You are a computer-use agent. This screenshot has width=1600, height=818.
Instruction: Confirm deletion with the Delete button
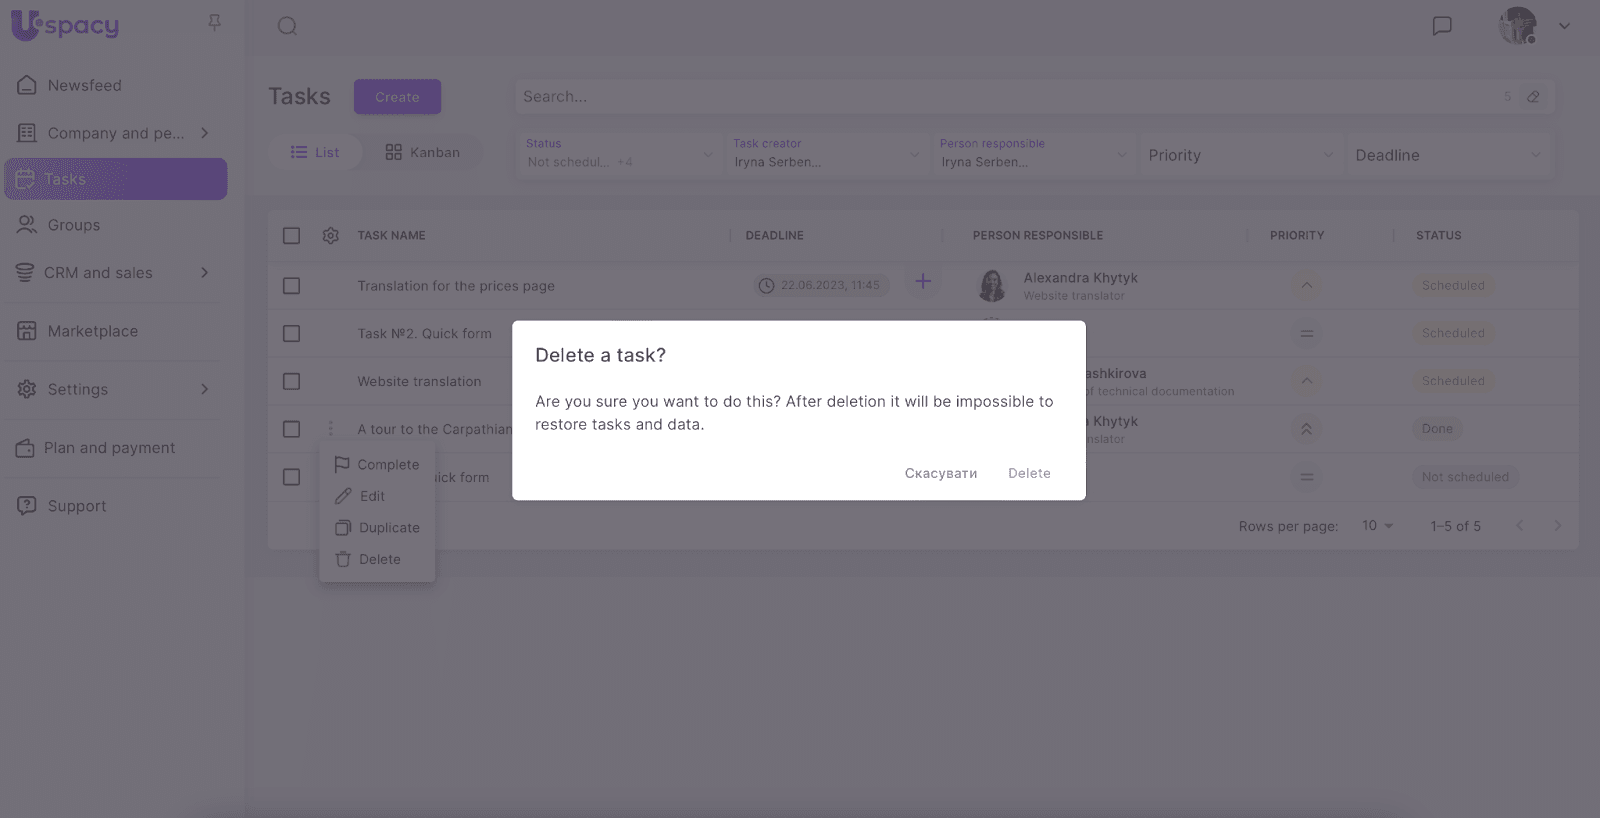point(1029,473)
